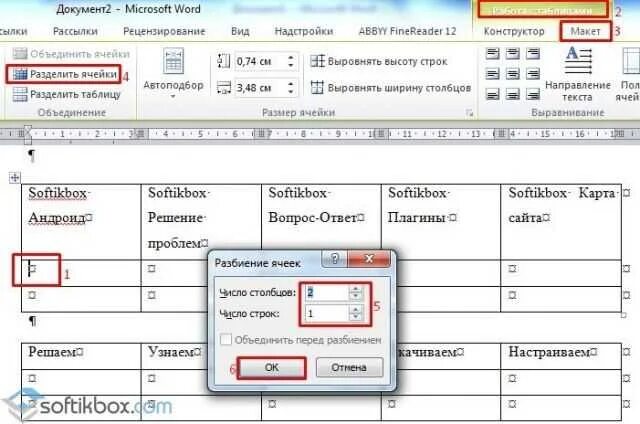
Task: Open the Рассылки tab
Action: (75, 31)
